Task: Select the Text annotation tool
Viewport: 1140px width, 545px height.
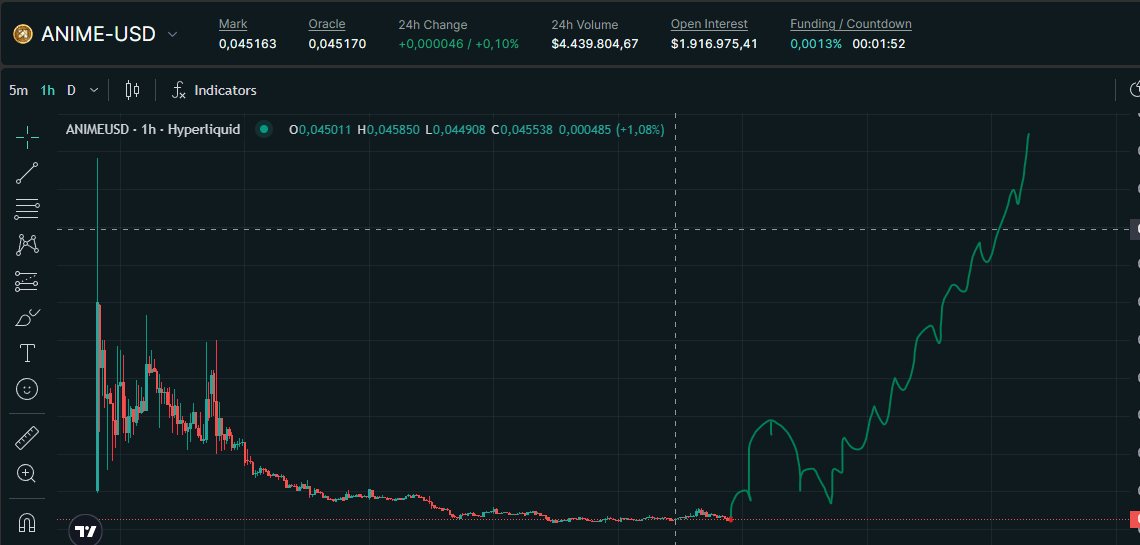Action: (x=27, y=353)
